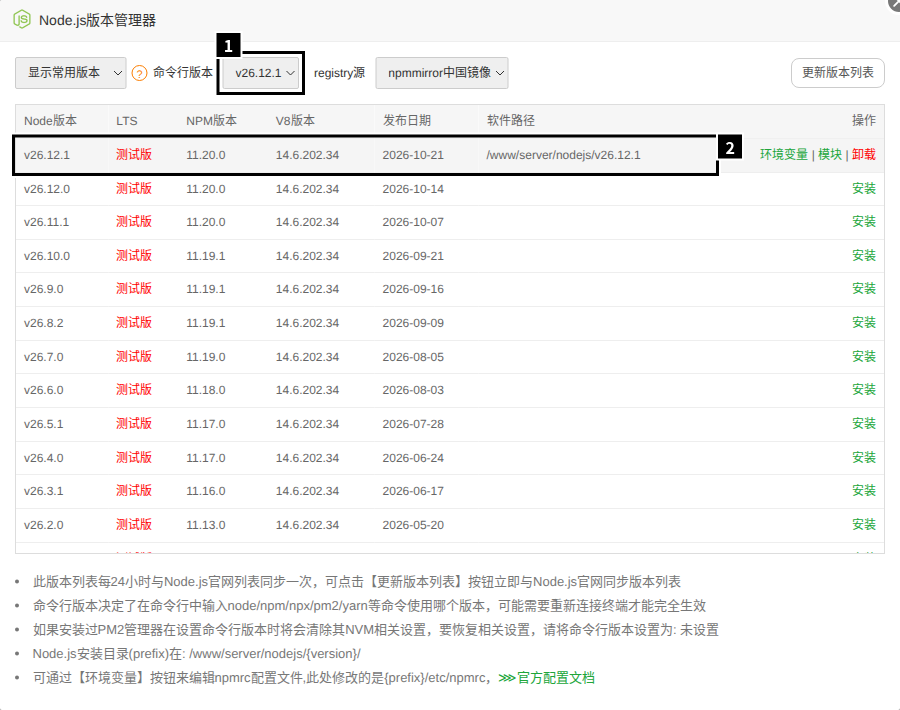
Task: Click the 软件路径 column header
Action: tap(511, 121)
